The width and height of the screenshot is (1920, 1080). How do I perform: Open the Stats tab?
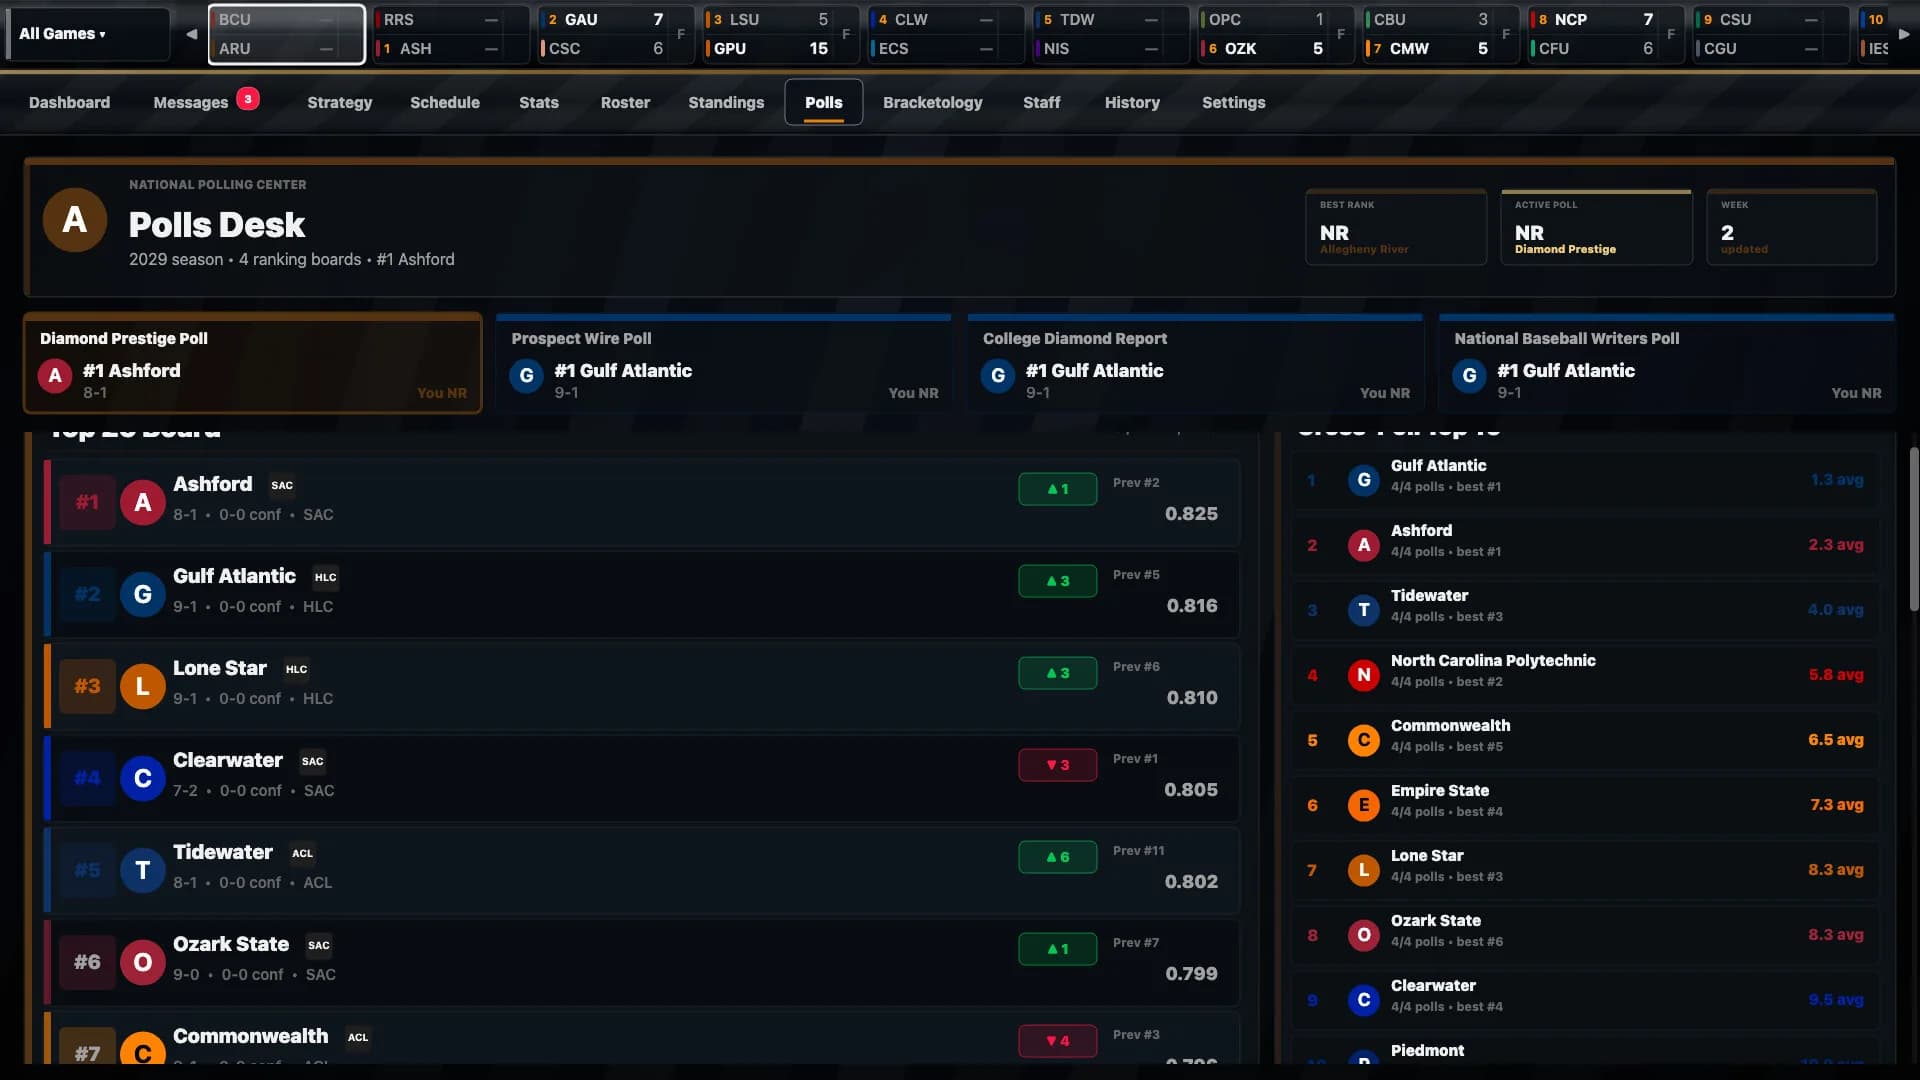point(539,102)
